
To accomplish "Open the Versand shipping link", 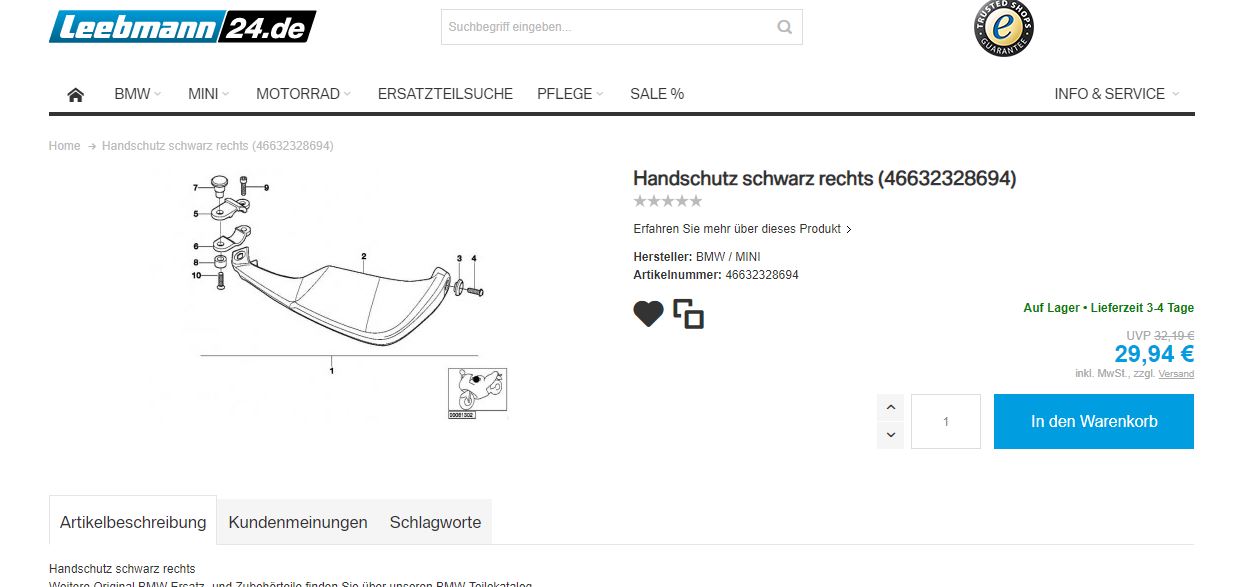I will click(x=1176, y=374).
